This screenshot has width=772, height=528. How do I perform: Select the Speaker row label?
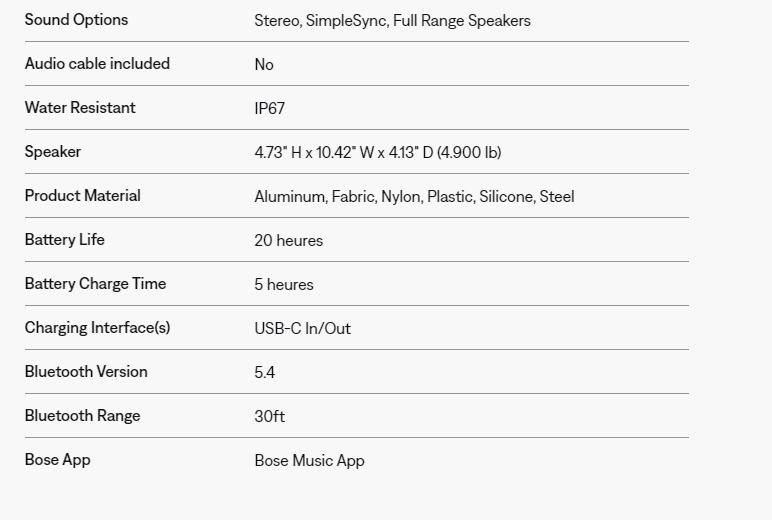(x=53, y=152)
